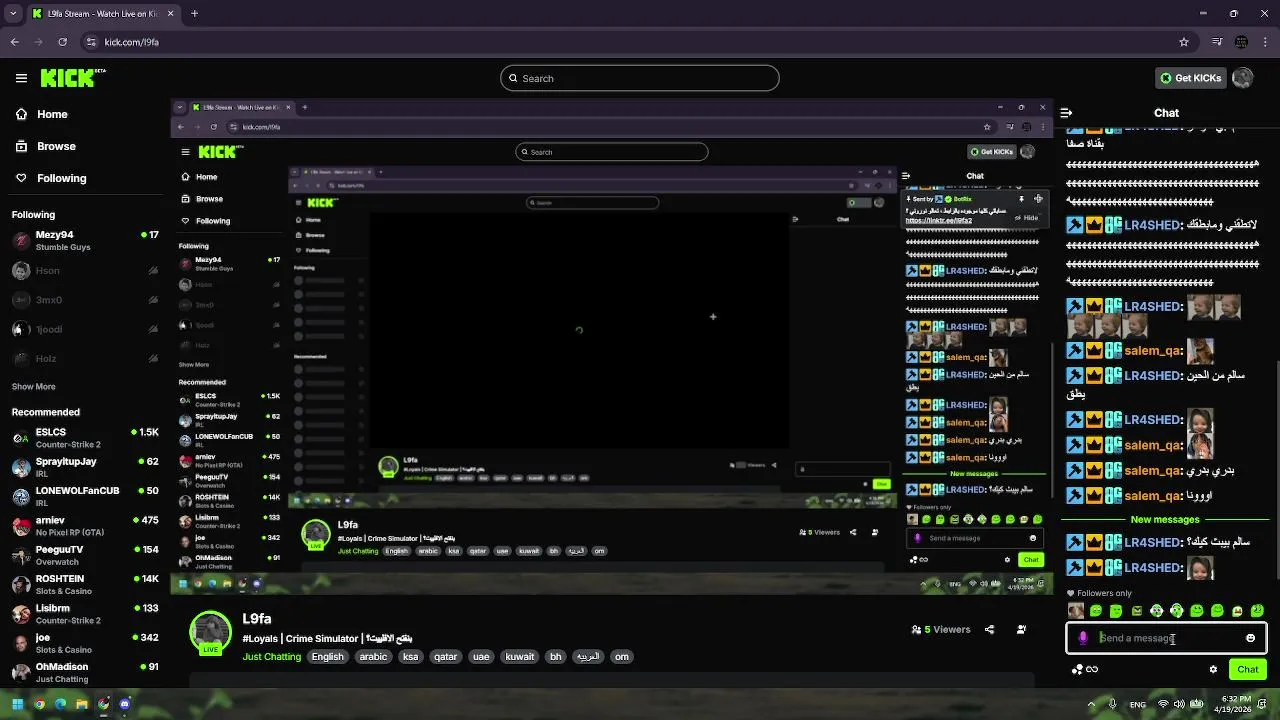This screenshot has width=1280, height=720.
Task: Open Browse in the left sidebar
Action: [x=45, y=146]
